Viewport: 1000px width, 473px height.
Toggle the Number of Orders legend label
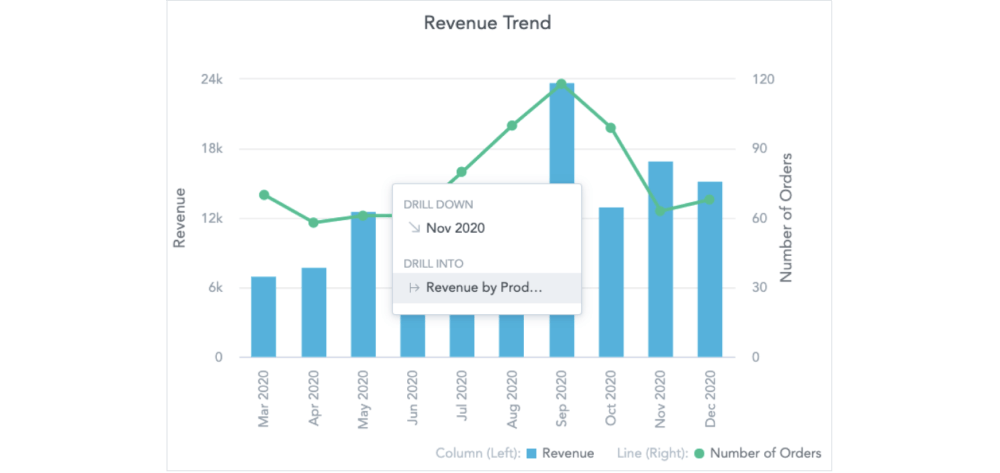click(765, 453)
